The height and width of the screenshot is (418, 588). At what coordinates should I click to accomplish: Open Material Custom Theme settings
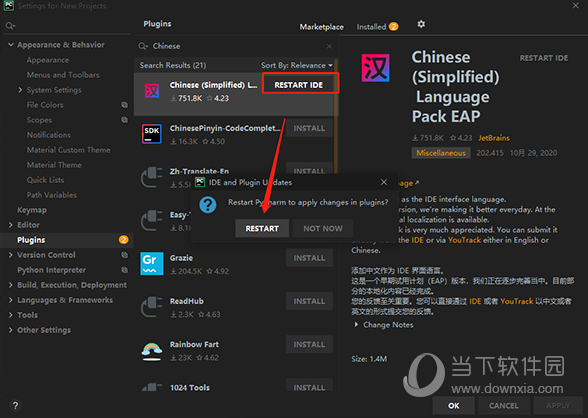68,150
